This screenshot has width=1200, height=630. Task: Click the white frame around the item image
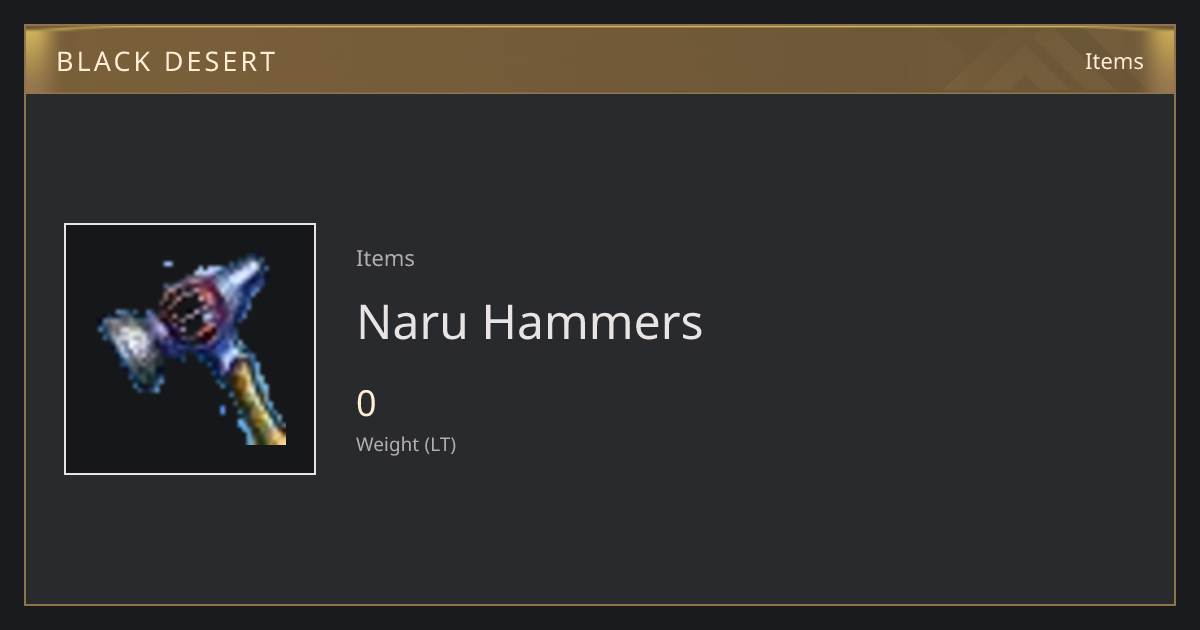click(190, 225)
